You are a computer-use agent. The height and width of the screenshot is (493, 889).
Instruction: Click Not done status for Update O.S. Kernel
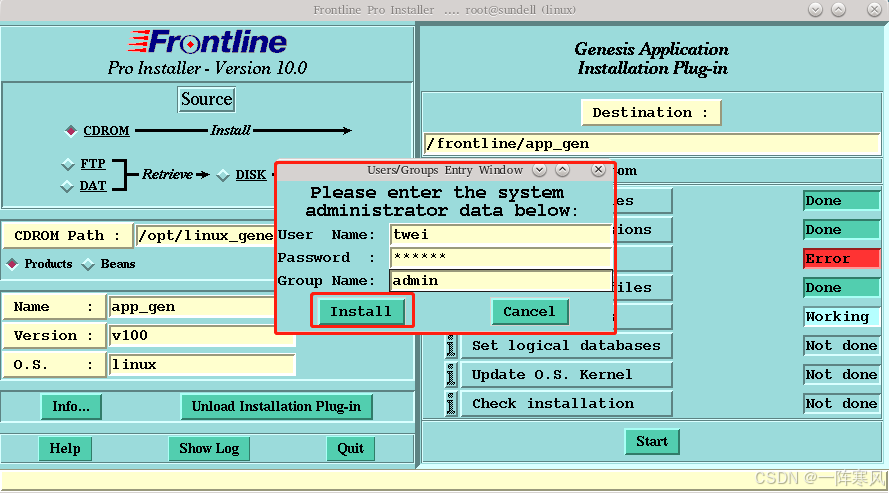(841, 375)
